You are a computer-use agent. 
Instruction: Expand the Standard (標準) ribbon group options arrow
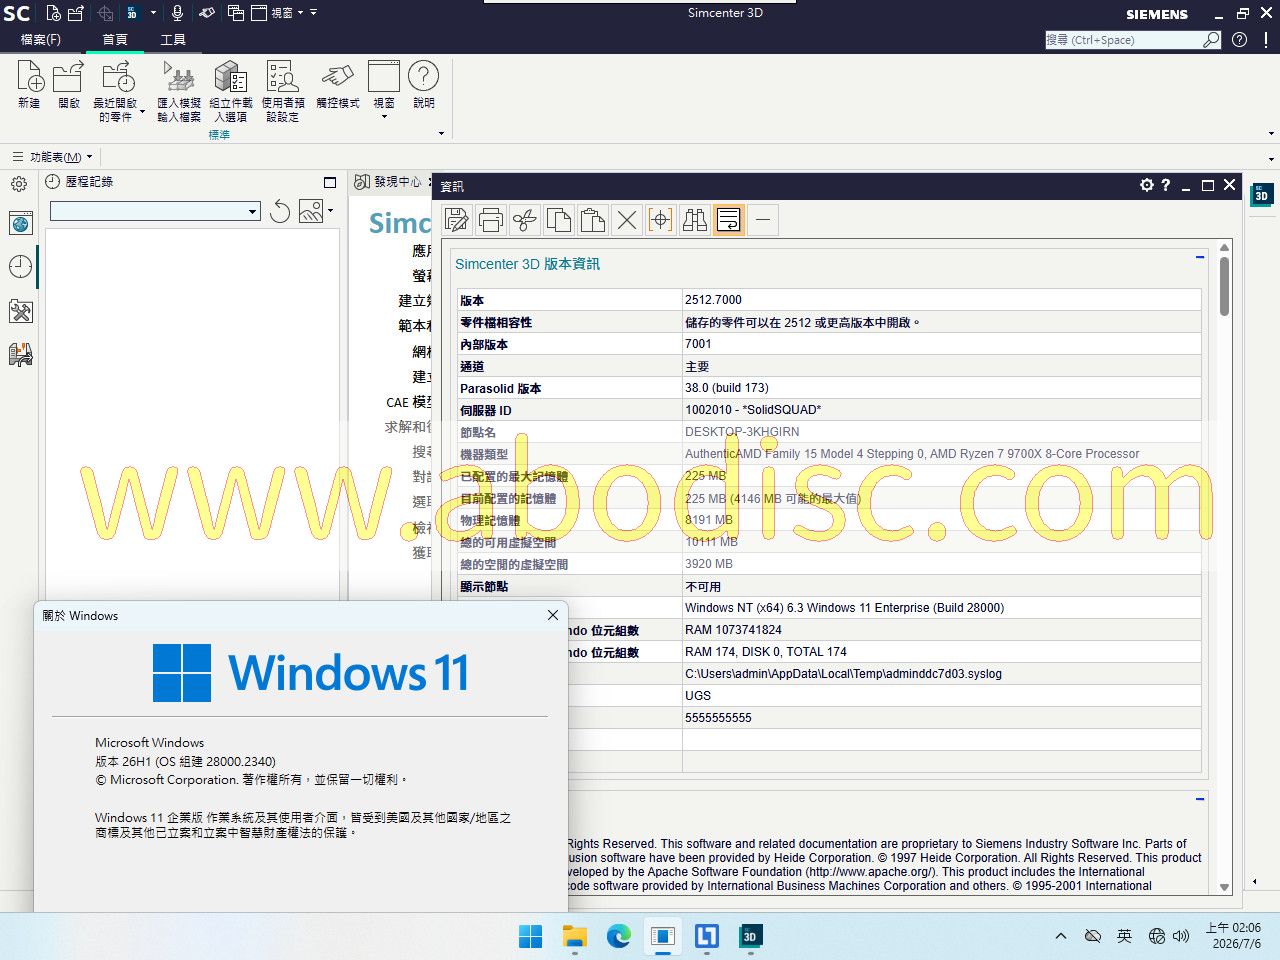click(441, 134)
